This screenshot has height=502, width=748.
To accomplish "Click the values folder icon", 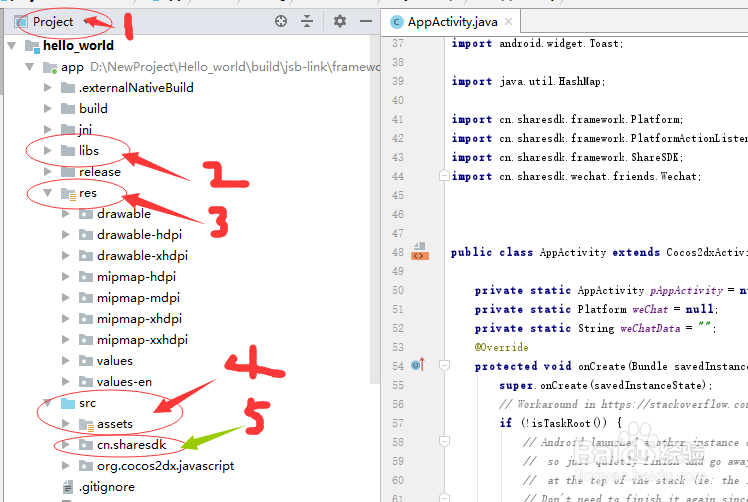I will coord(86,361).
